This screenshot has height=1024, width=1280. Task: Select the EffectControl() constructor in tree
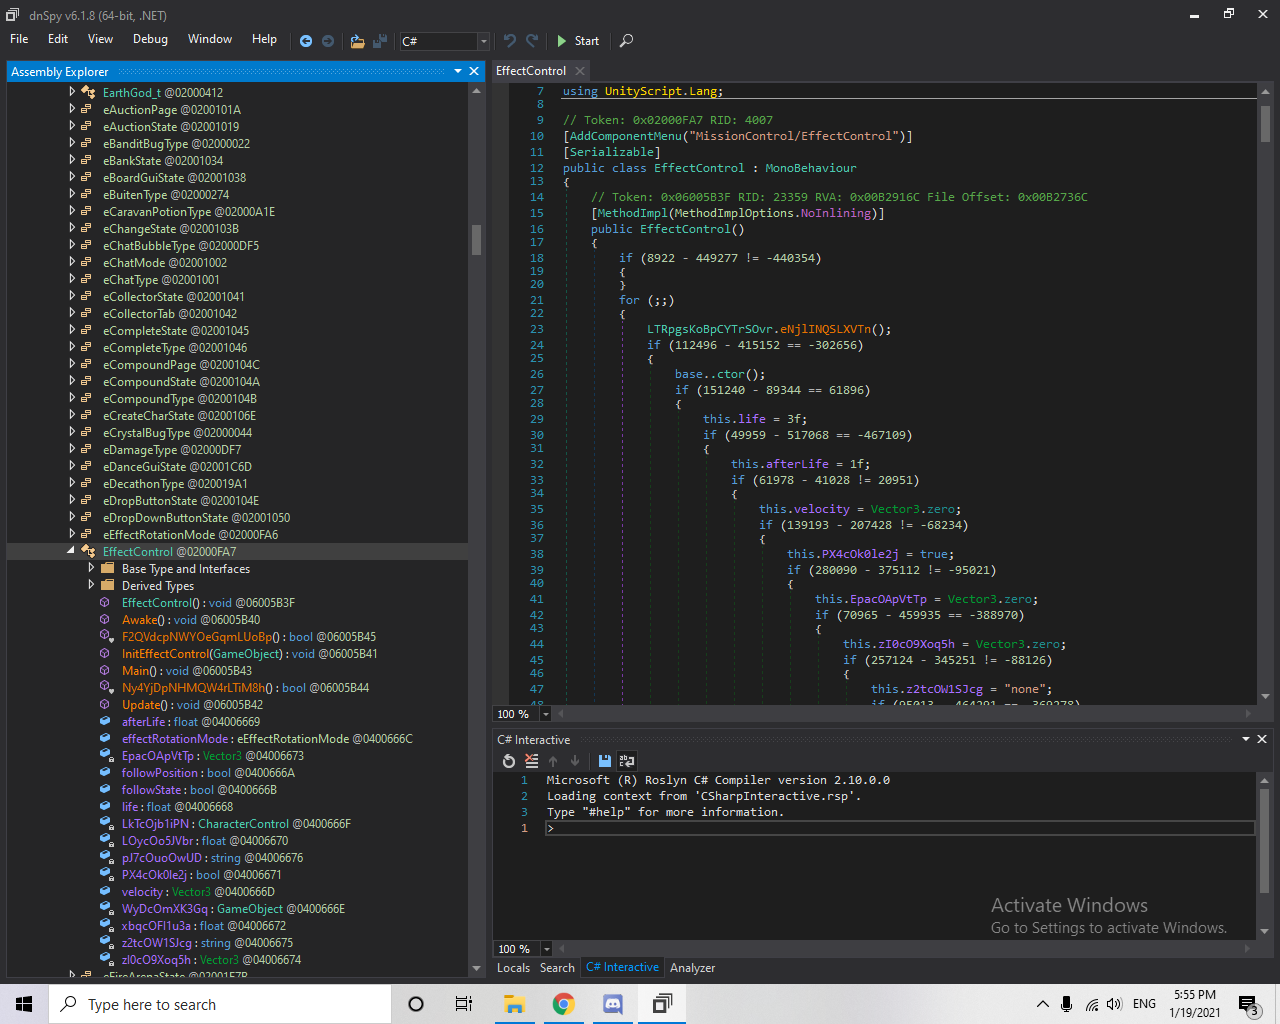(x=208, y=603)
